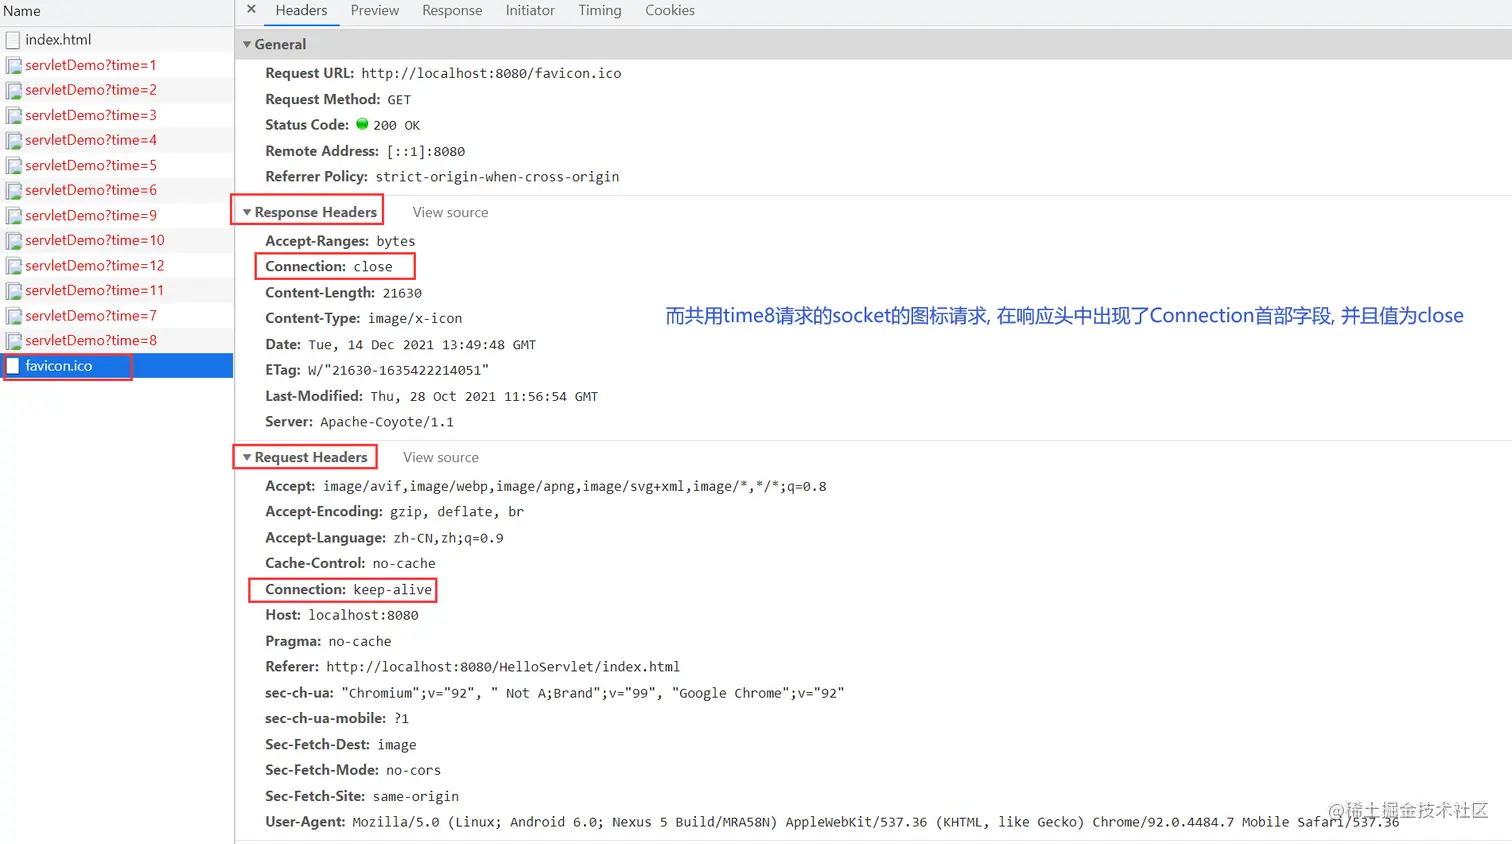The image size is (1512, 844).
Task: Click the Accept-Encoding value gzip, deflate, br
Action: tap(457, 512)
